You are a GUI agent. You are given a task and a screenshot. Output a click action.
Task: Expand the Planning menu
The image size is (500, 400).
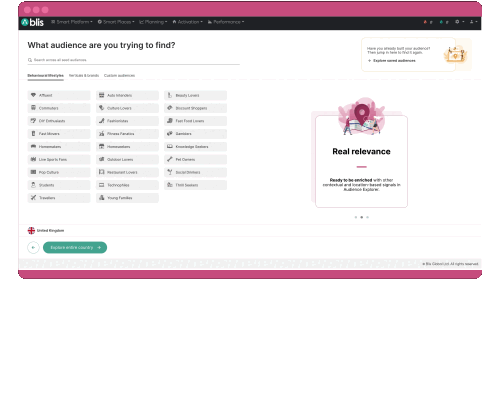click(x=153, y=22)
